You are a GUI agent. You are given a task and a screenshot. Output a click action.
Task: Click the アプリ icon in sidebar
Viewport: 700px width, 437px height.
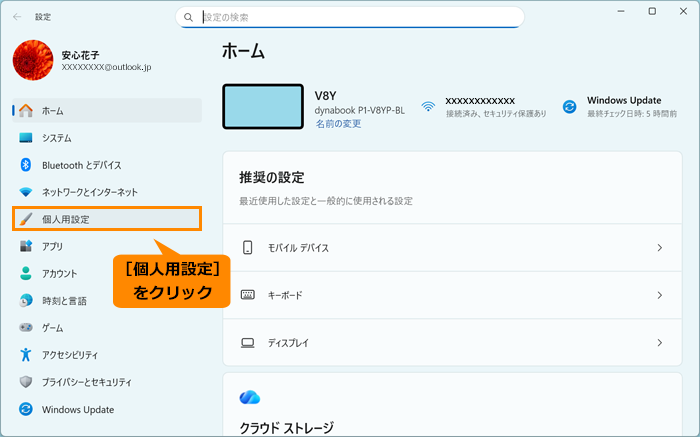pyautogui.click(x=26, y=246)
